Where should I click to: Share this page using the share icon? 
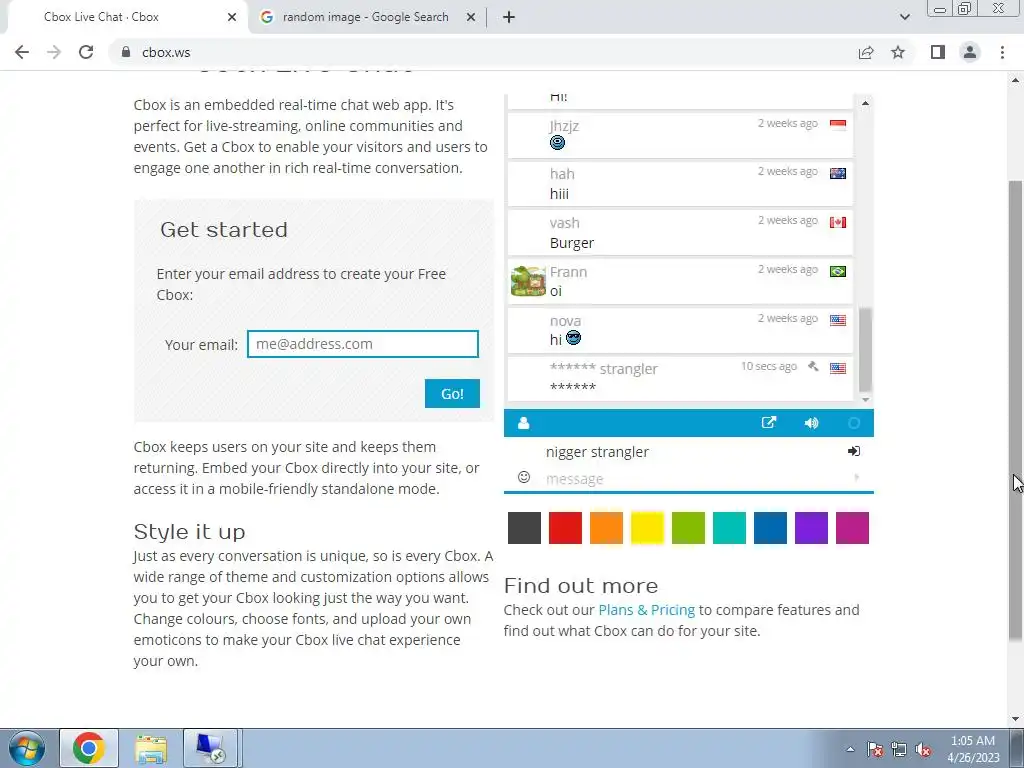click(866, 52)
